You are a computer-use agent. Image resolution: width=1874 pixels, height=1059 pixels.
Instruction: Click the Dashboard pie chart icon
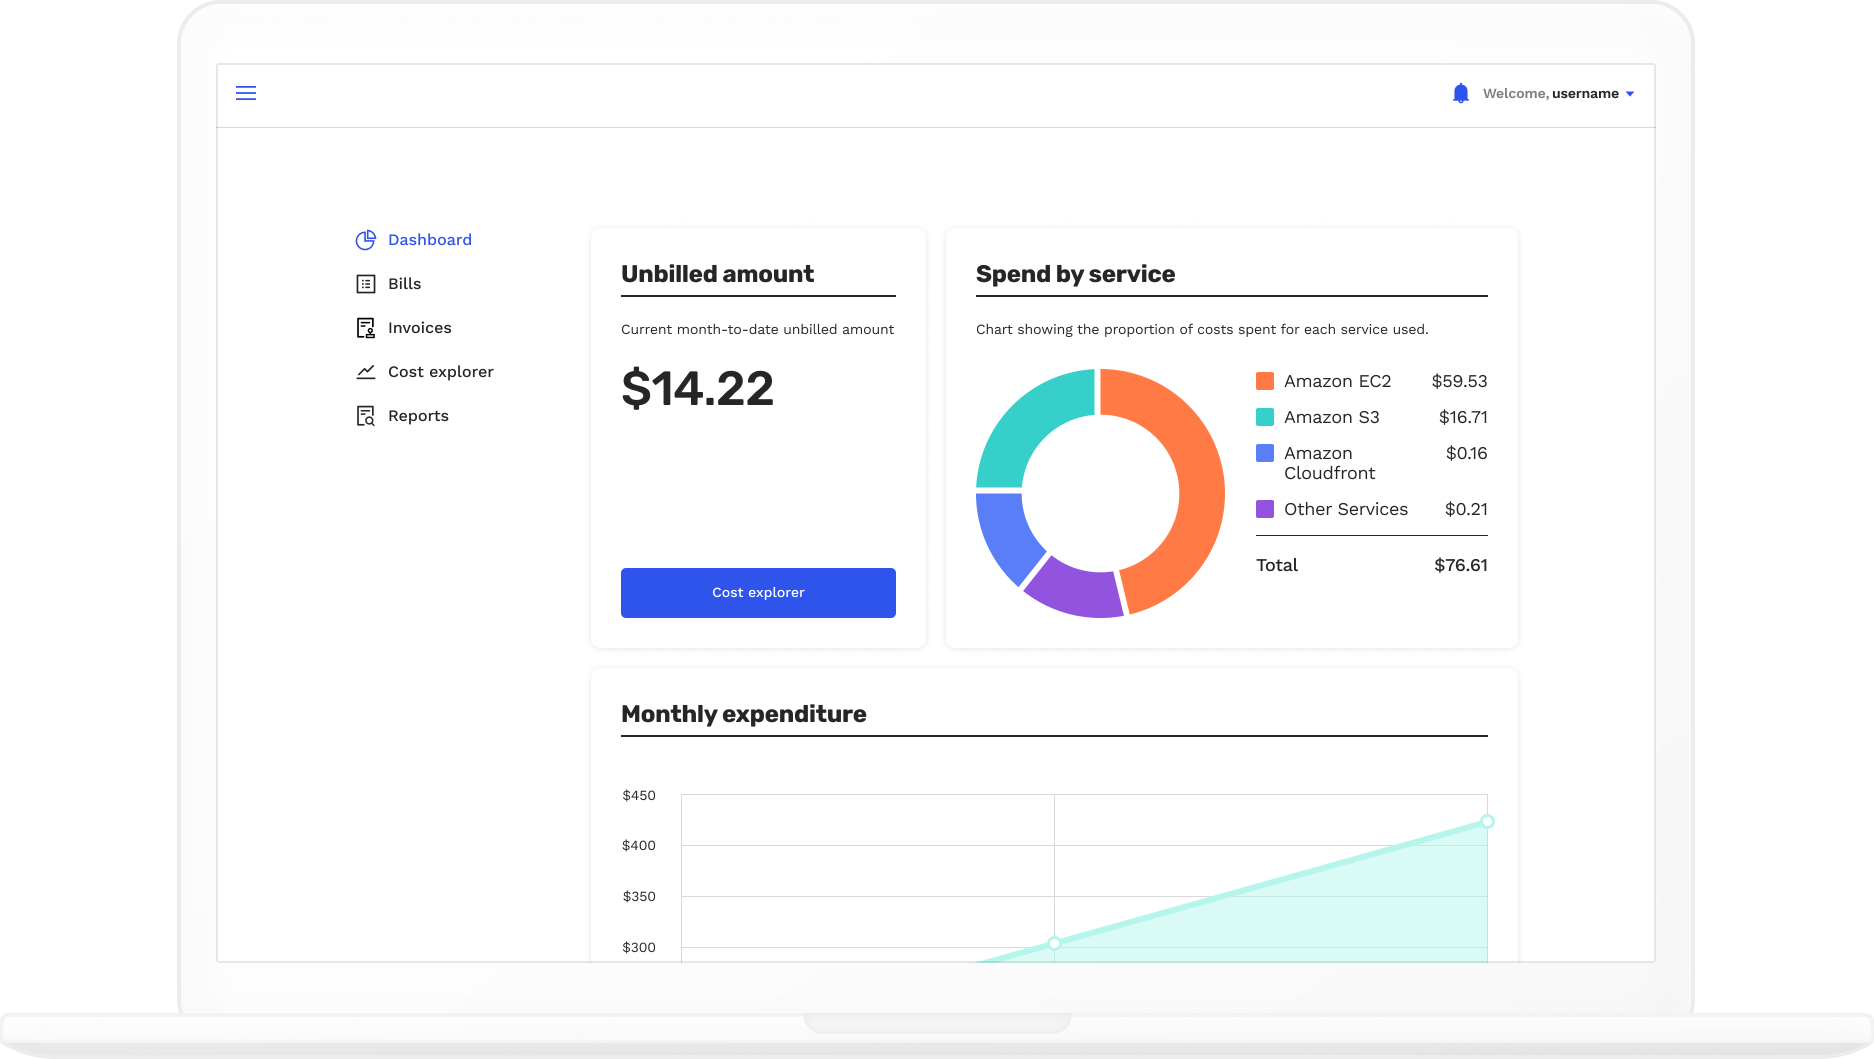point(366,240)
